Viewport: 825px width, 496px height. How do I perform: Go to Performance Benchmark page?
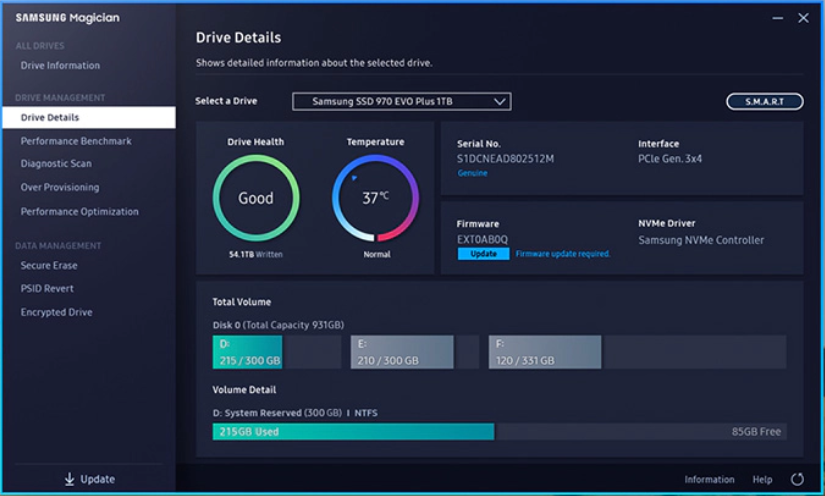(76, 142)
